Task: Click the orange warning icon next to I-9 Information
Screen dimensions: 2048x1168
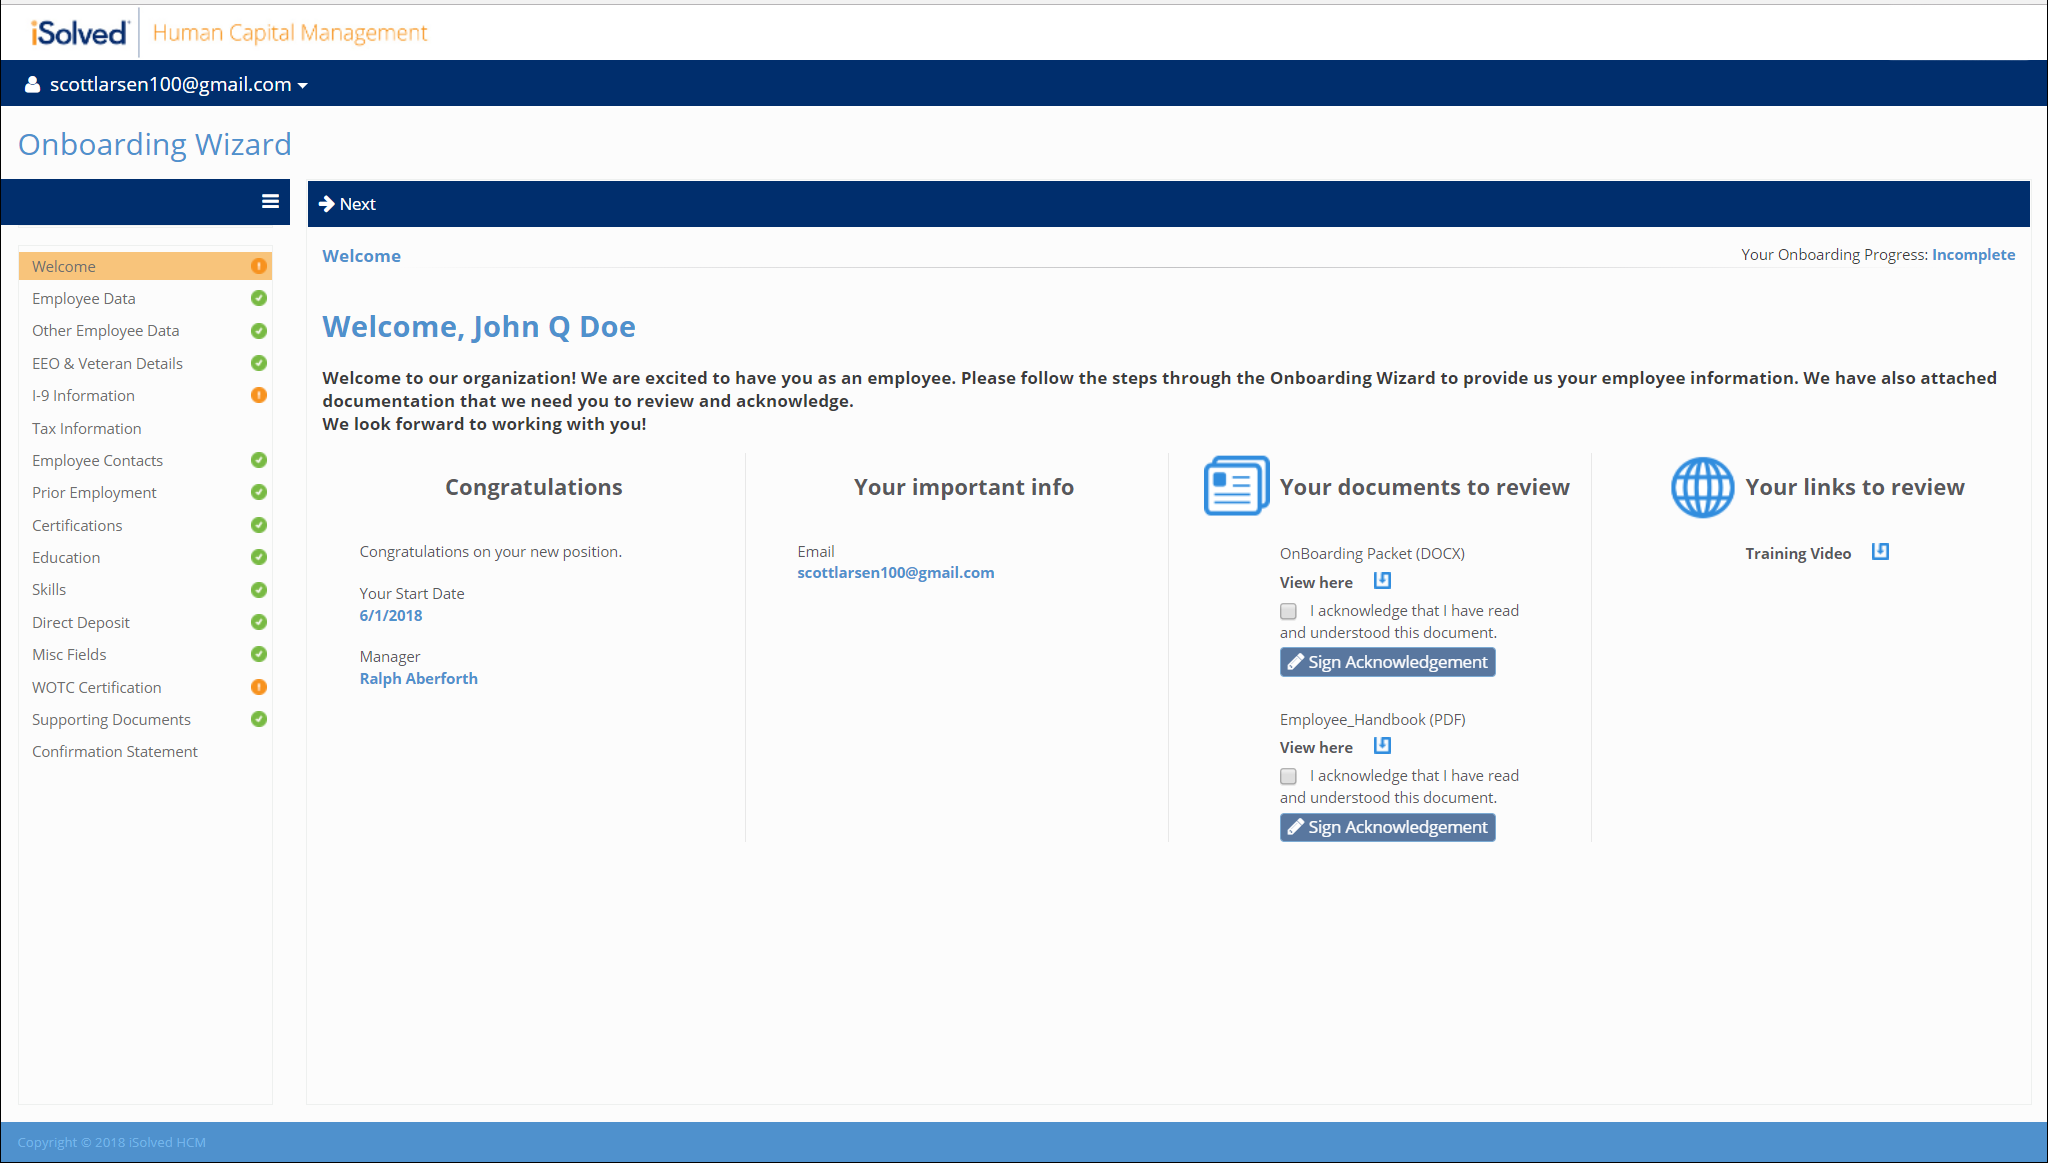Action: pyautogui.click(x=259, y=395)
